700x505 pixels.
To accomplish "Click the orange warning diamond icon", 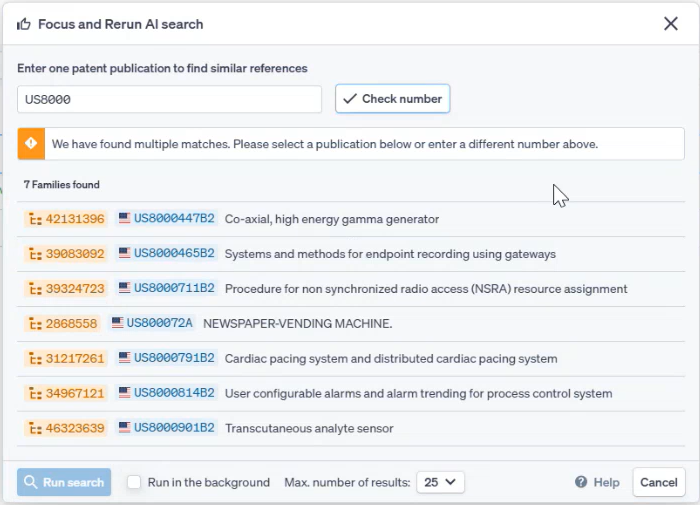I will pyautogui.click(x=31, y=144).
